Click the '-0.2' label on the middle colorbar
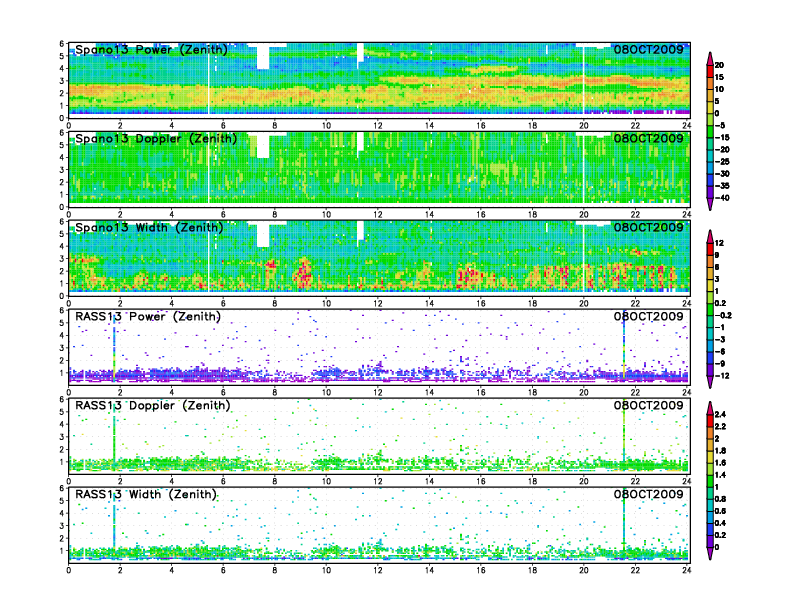The image size is (792, 612). tap(723, 316)
